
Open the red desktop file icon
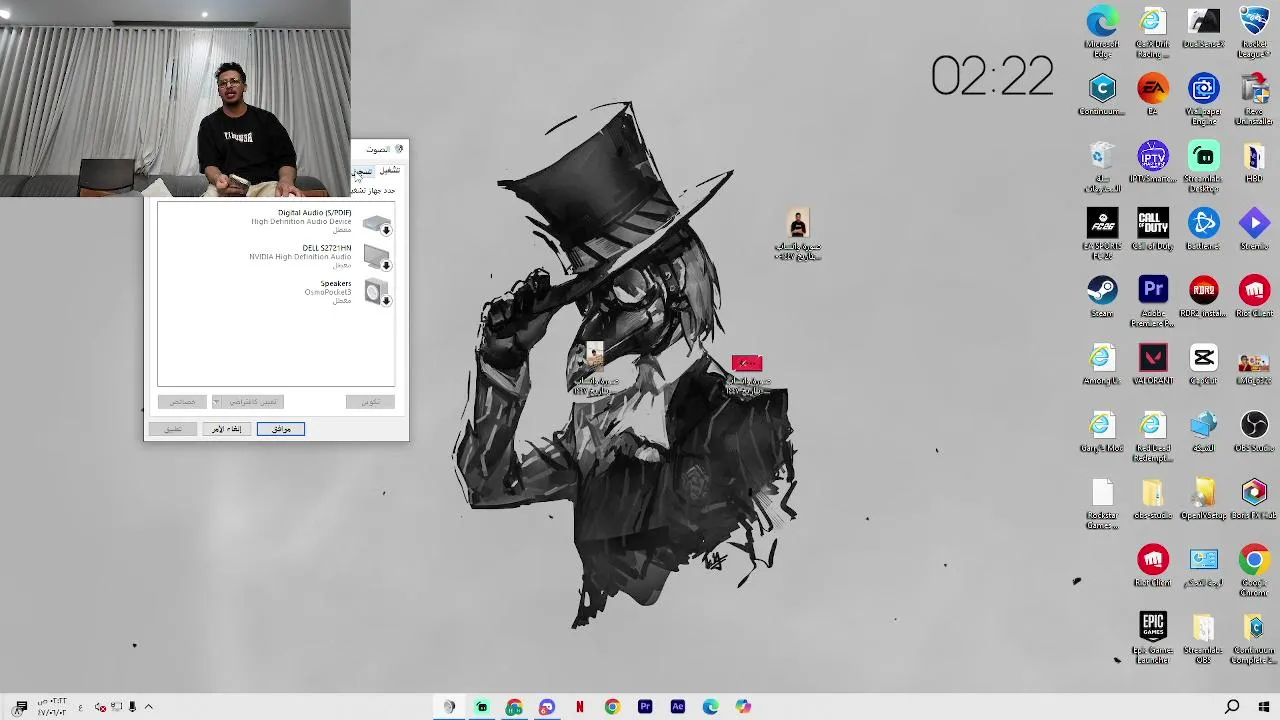[x=747, y=373]
